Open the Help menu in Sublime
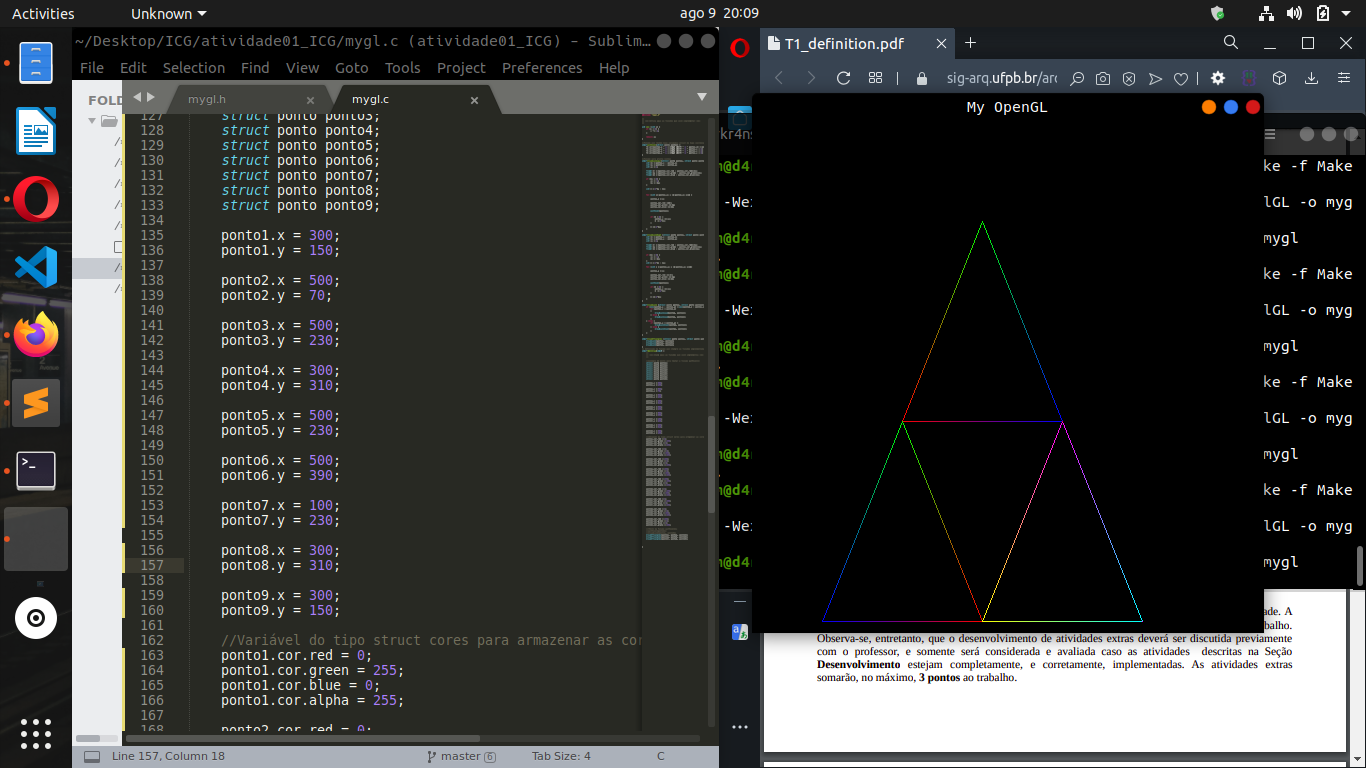This screenshot has height=768, width=1366. (x=614, y=68)
